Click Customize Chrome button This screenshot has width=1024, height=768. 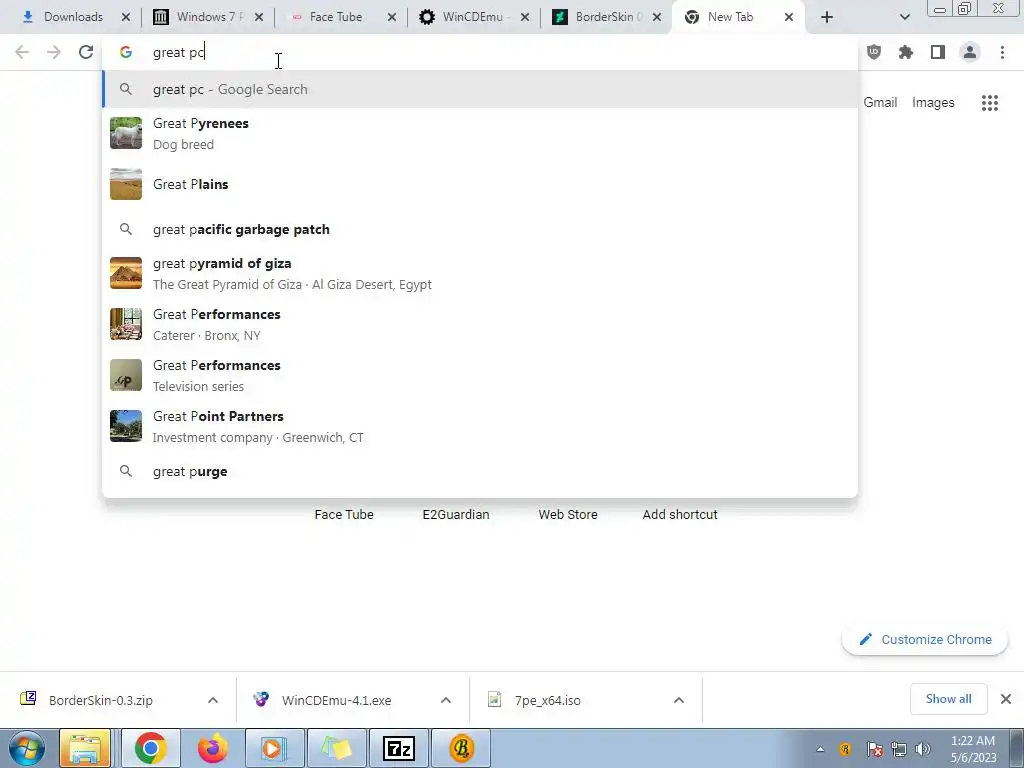(925, 639)
